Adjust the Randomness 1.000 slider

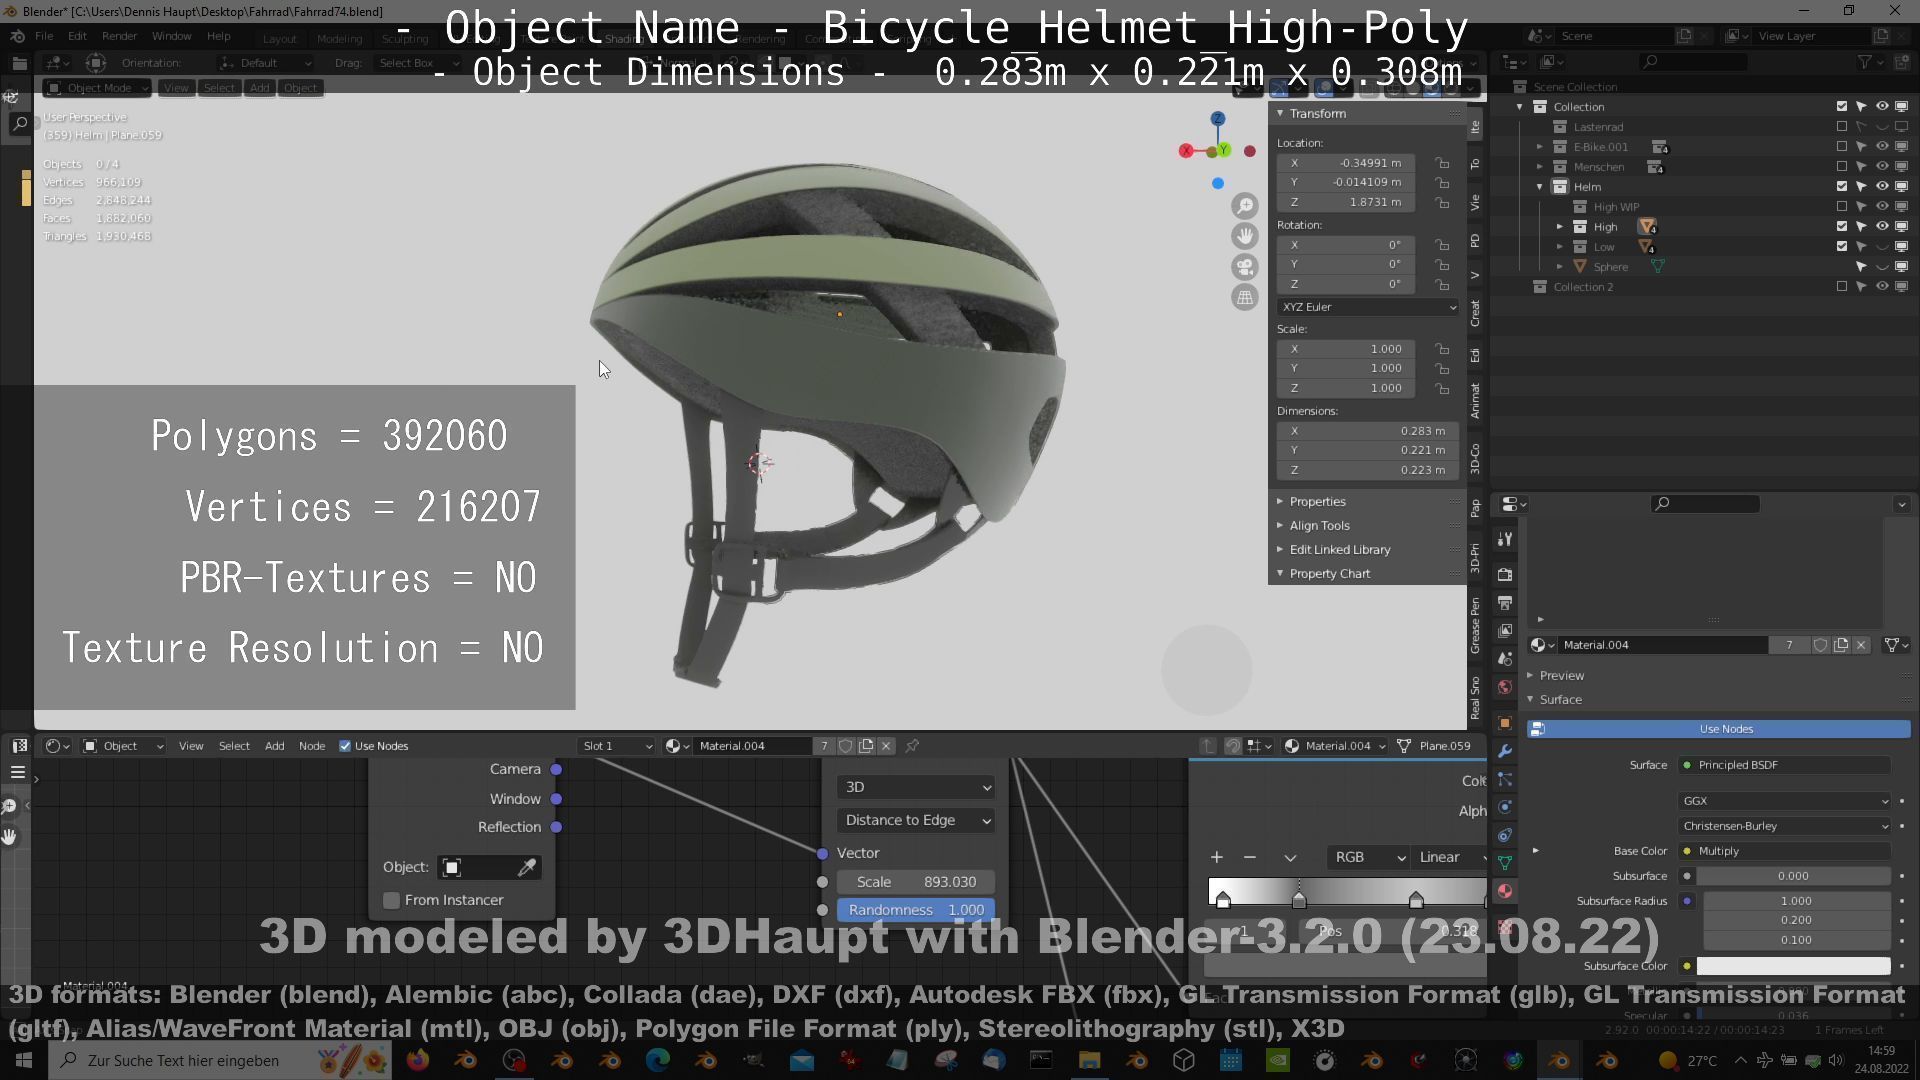(x=916, y=910)
